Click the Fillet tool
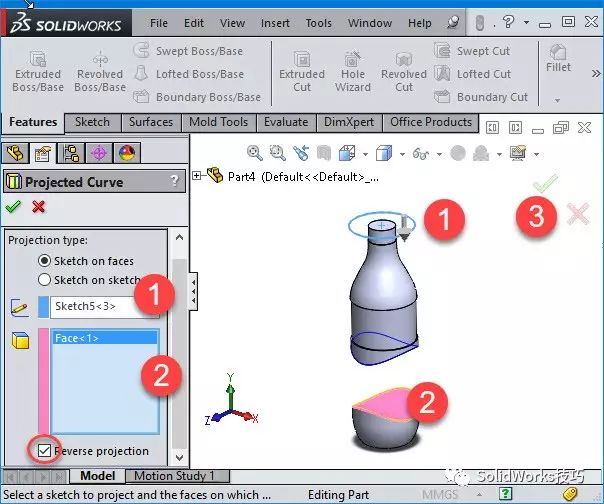Screen dimensions: 604x504 (558, 59)
